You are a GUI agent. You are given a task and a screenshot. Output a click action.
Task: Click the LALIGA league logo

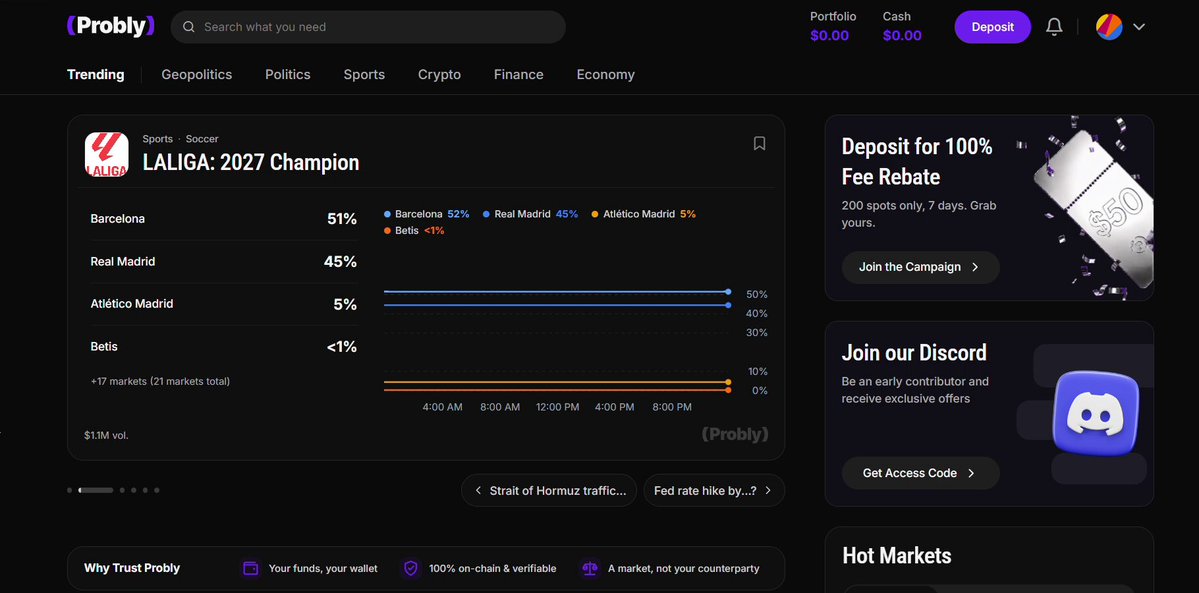(x=106, y=155)
